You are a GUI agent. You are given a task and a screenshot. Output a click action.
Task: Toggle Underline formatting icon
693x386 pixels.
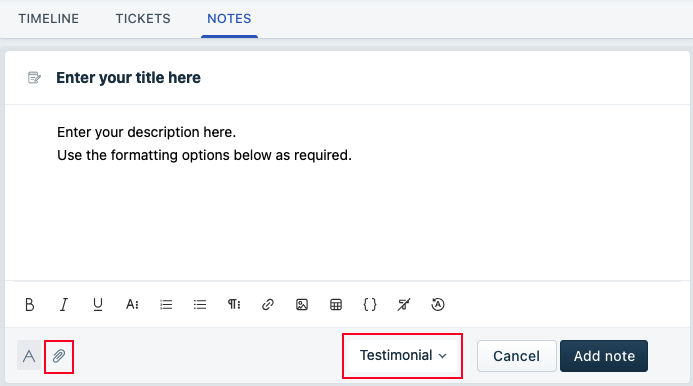98,304
